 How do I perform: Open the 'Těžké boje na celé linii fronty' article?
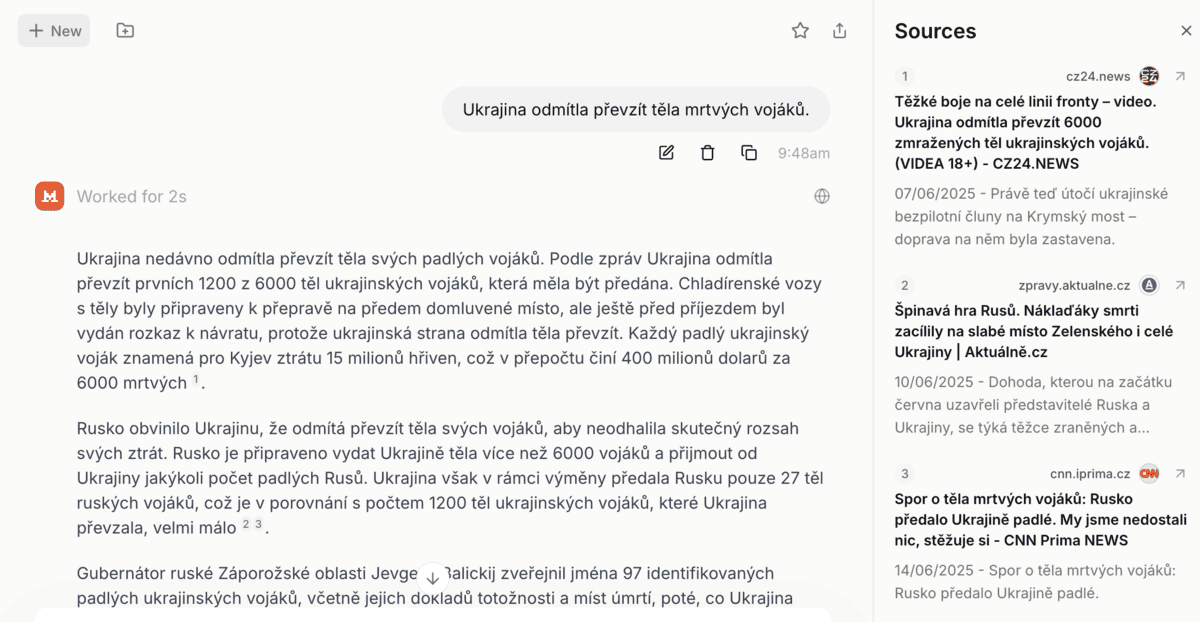tap(1025, 132)
